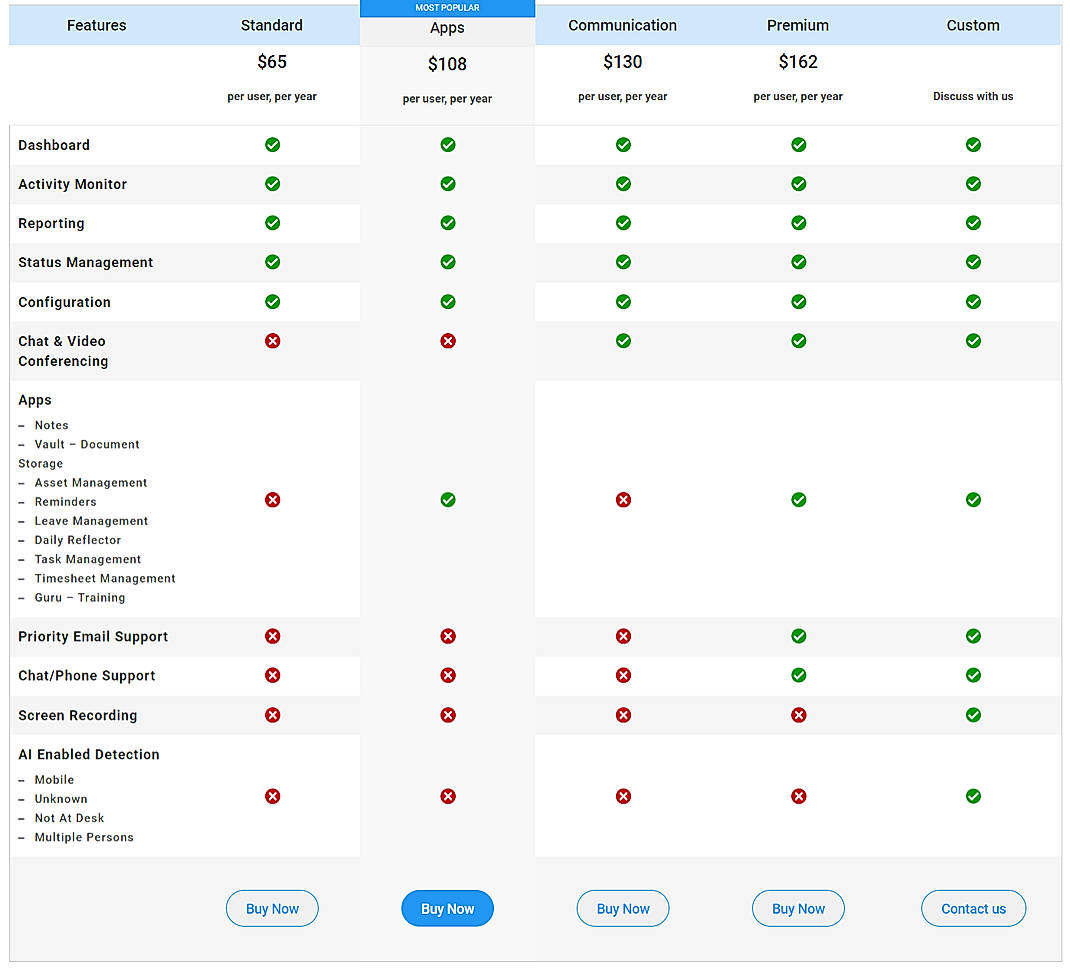Screen dimensions: 1070x974
Task: Select the Premium column header
Action: pos(798,25)
